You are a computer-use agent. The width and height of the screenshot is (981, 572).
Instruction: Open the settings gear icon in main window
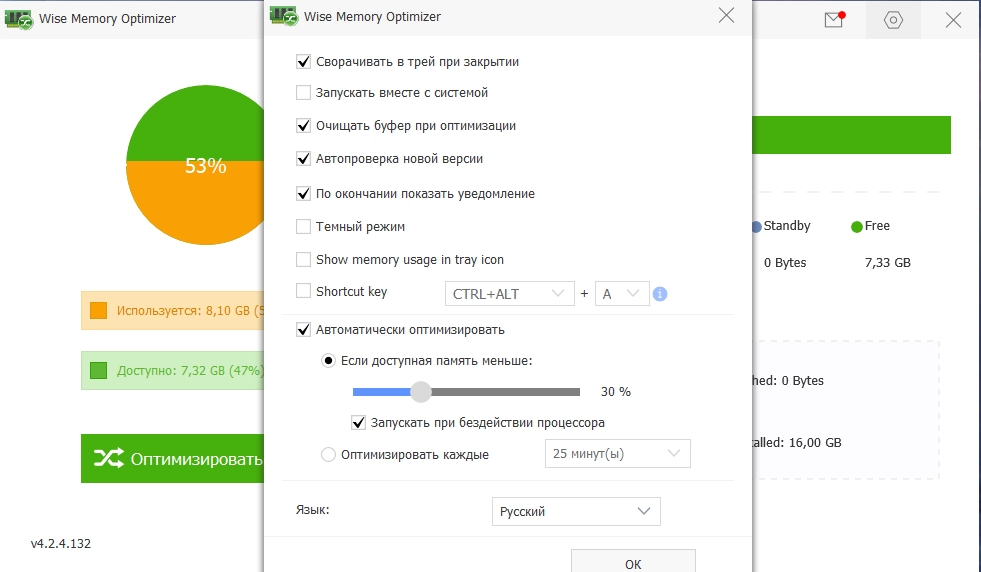pos(893,20)
